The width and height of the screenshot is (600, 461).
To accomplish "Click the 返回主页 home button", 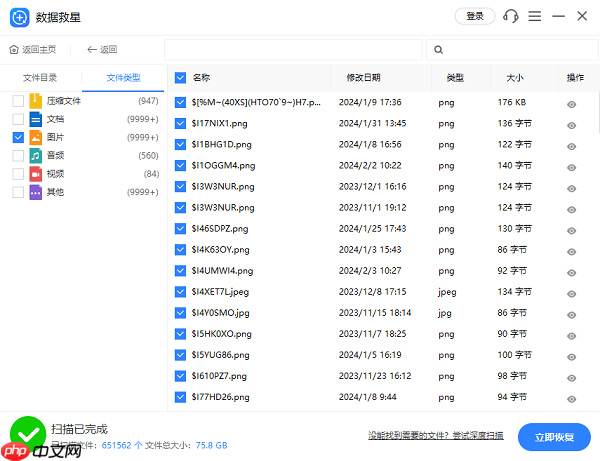I will pyautogui.click(x=33, y=49).
